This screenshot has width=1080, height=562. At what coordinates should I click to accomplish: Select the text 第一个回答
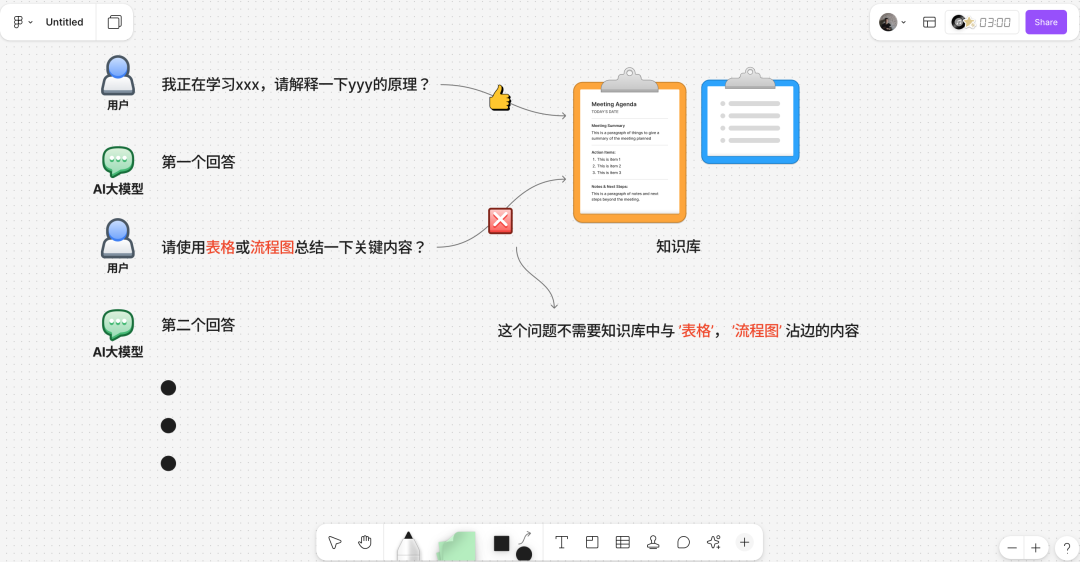pos(198,162)
